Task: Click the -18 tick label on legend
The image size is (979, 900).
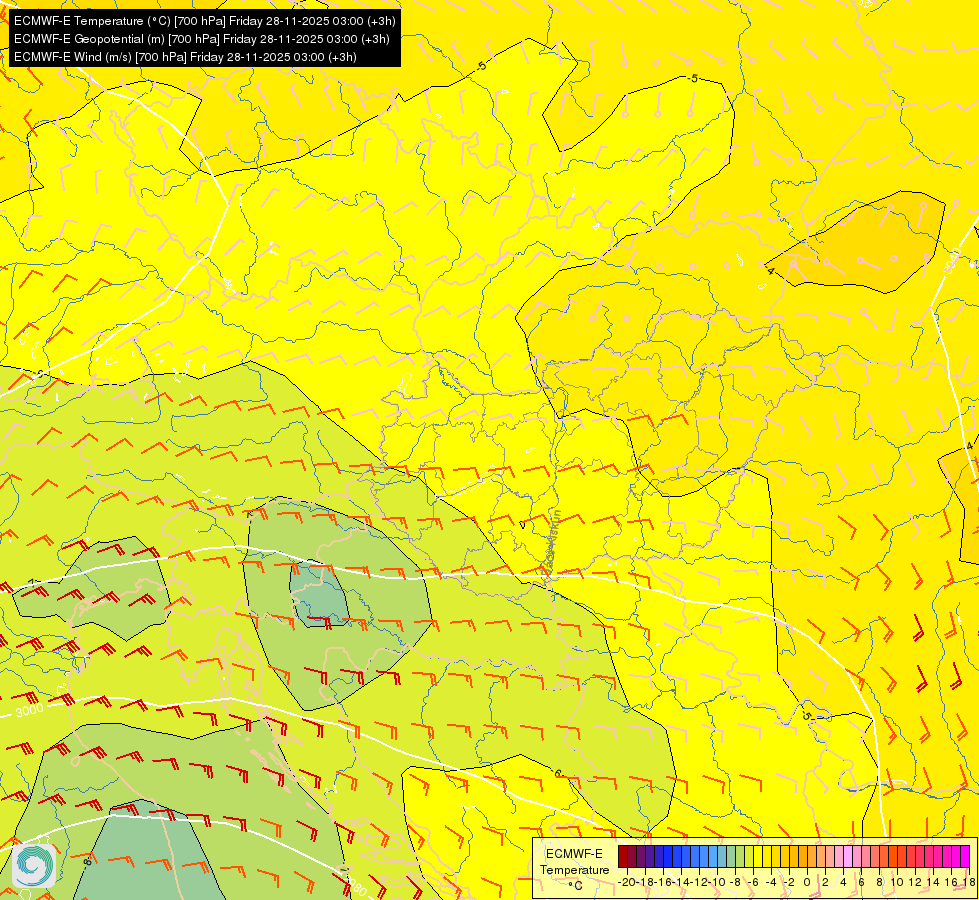Action: (x=646, y=883)
